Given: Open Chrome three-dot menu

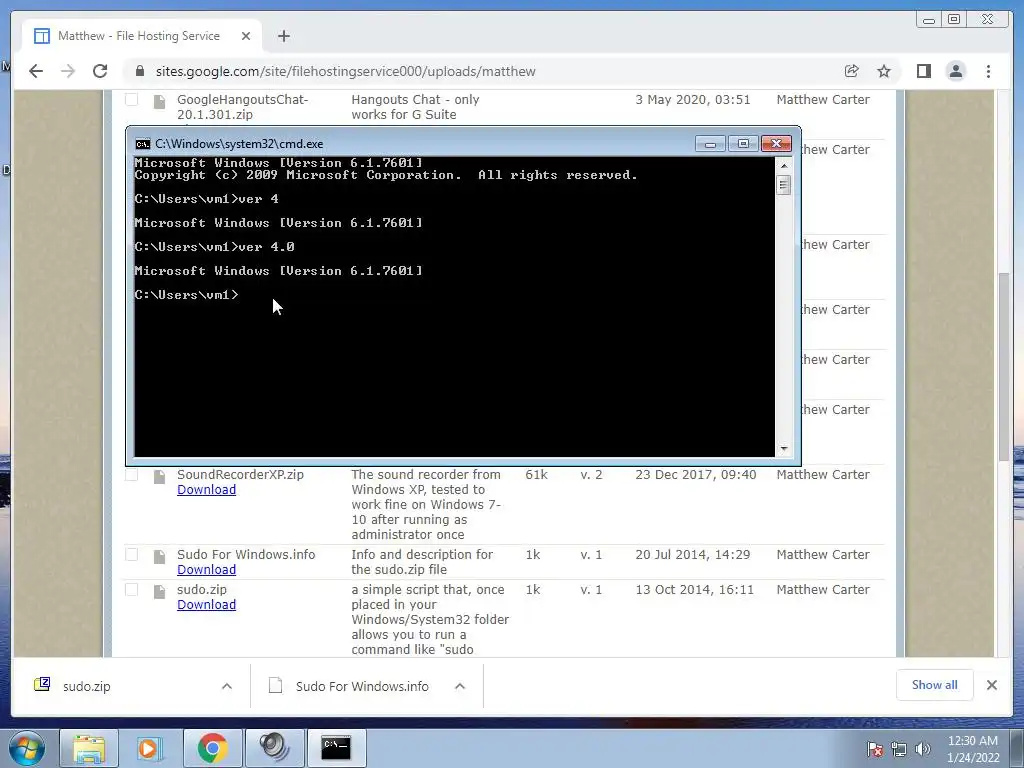Looking at the screenshot, I should pyautogui.click(x=989, y=71).
